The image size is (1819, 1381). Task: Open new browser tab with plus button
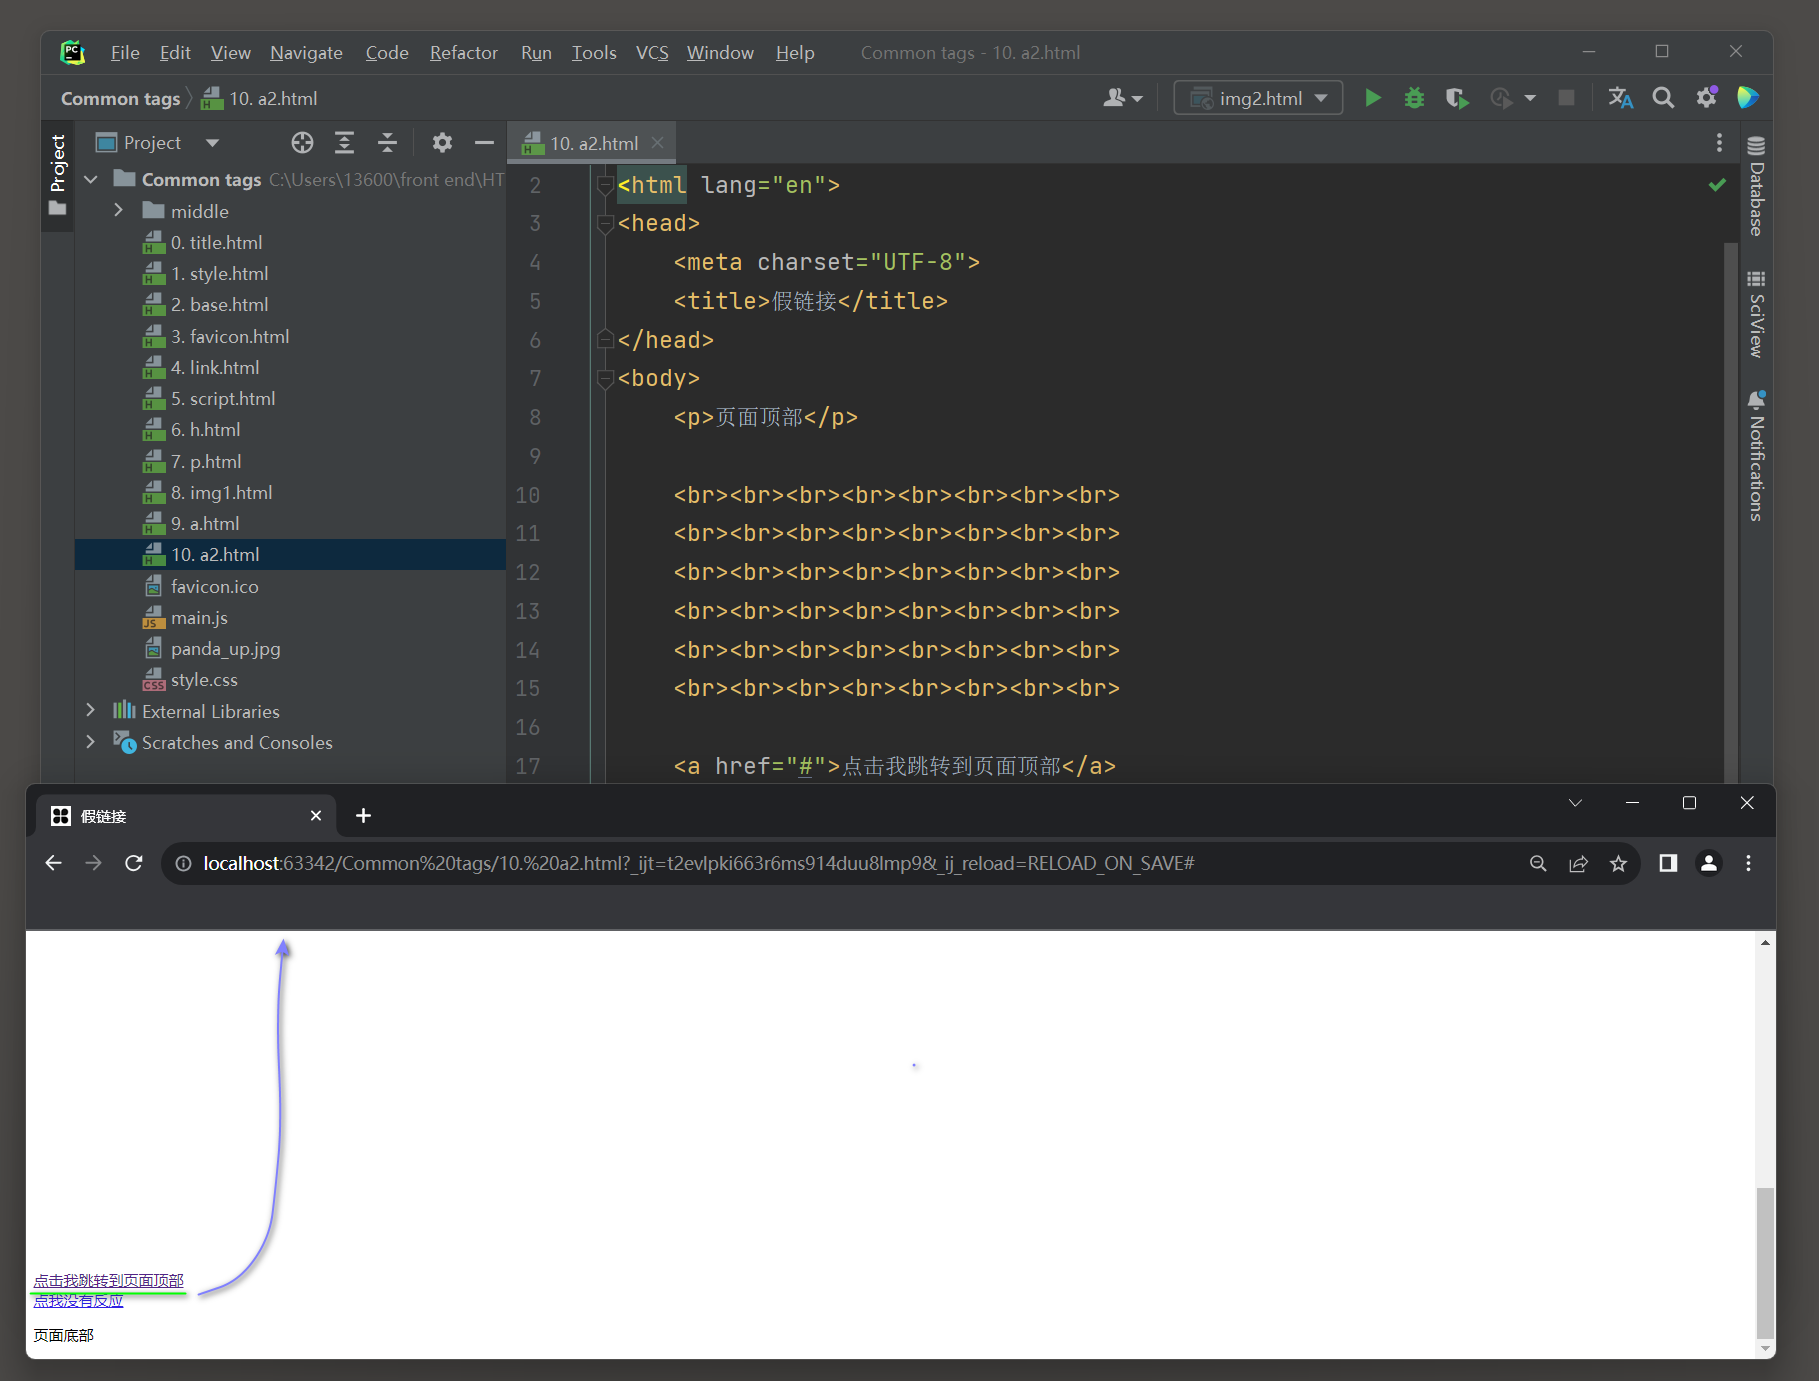[363, 816]
